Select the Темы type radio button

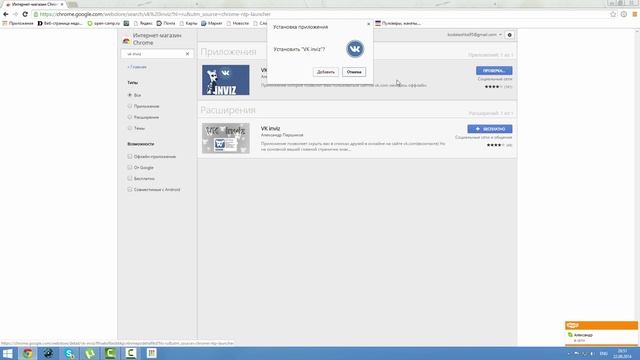[130, 128]
